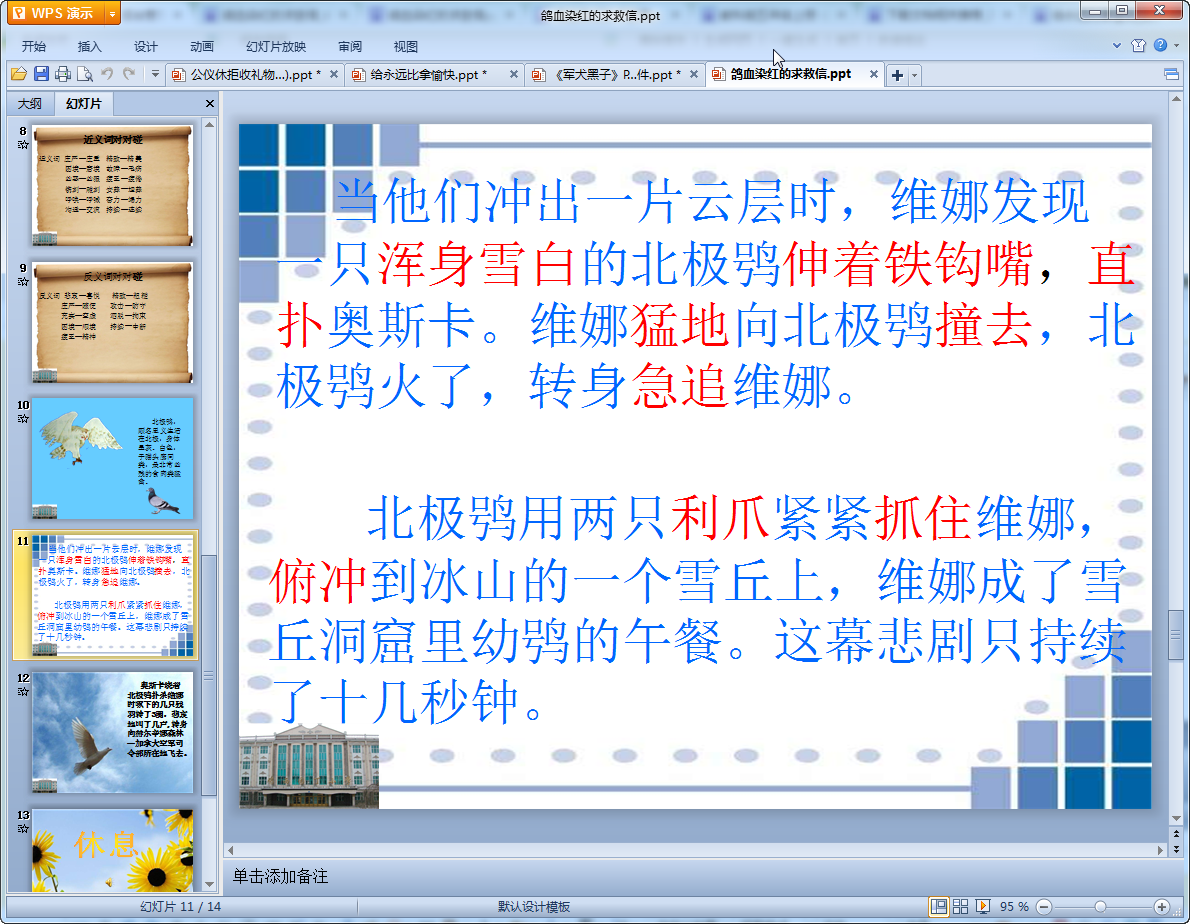Click the Open folder icon in toolbar
This screenshot has width=1190, height=924.
pos(18,74)
